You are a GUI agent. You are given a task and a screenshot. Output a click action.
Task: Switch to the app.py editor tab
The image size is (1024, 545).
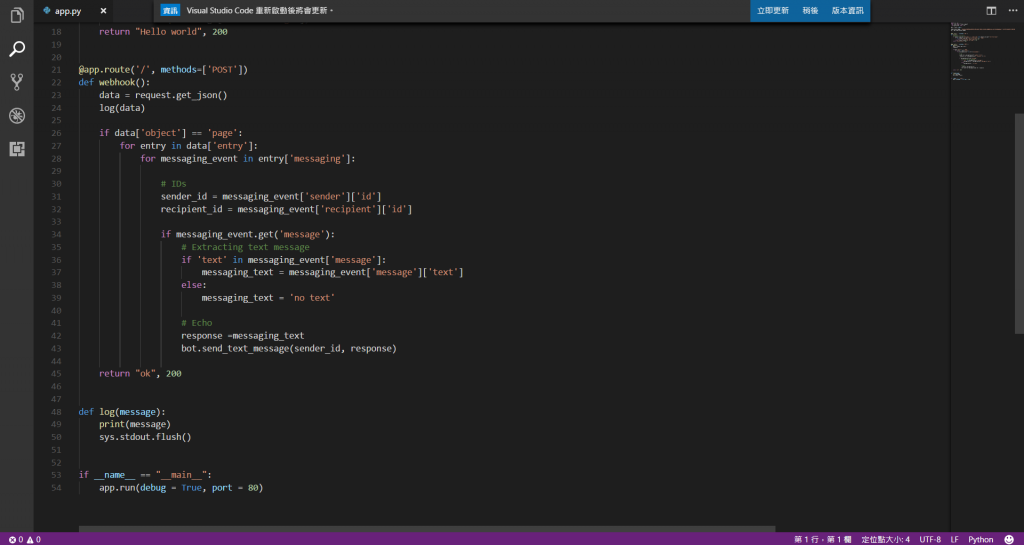pyautogui.click(x=68, y=11)
